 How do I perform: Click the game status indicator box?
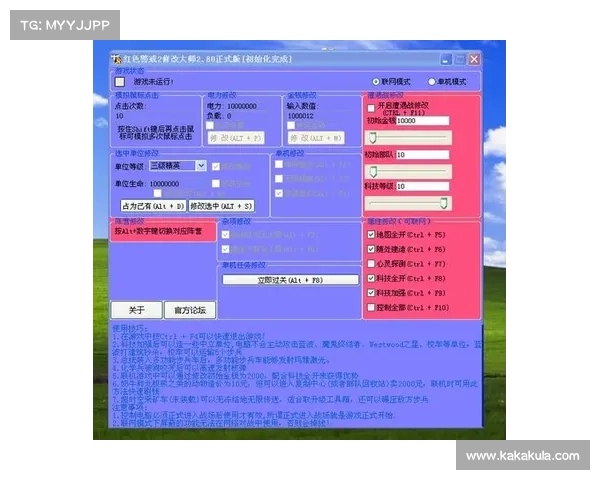click(x=120, y=82)
